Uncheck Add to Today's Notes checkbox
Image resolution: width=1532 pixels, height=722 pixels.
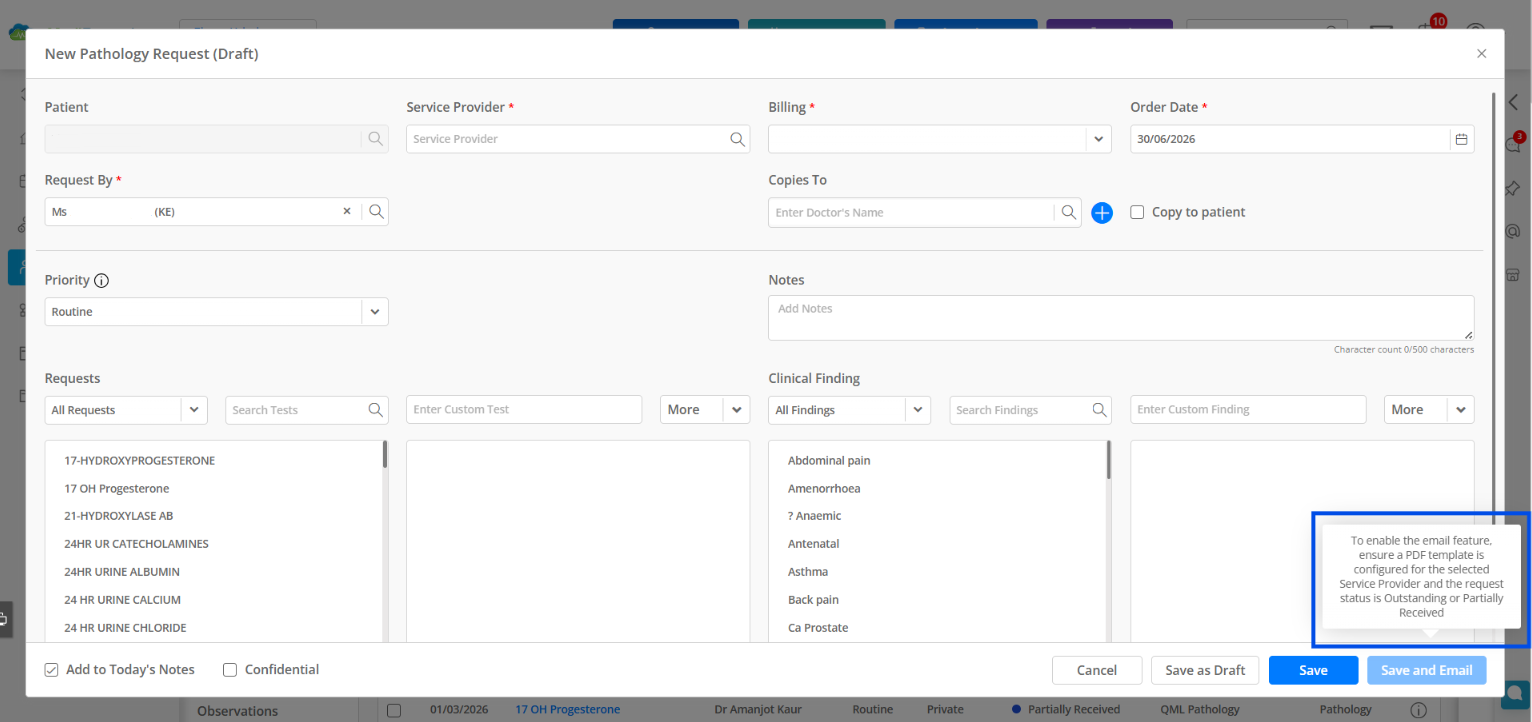(x=51, y=669)
